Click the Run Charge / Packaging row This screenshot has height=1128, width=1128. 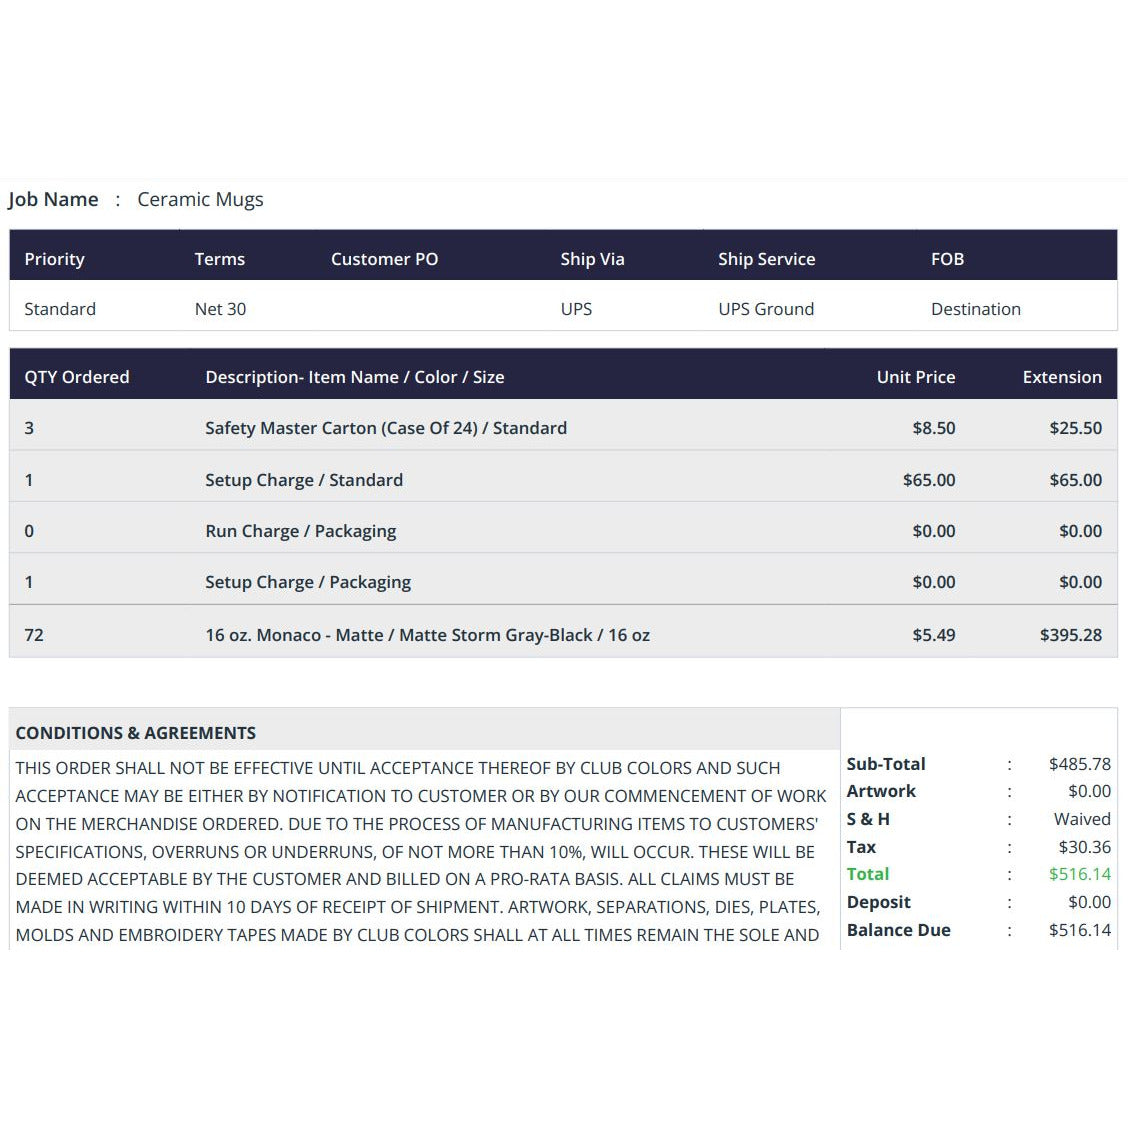[563, 531]
